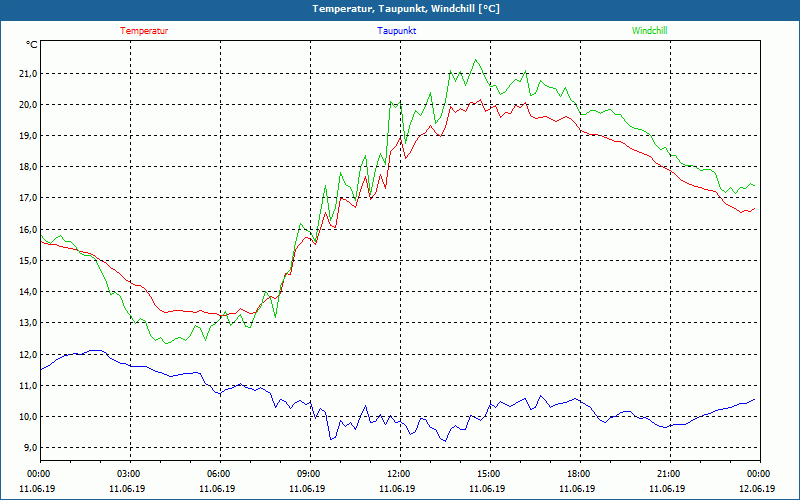Click the red Temperatur curve's right end
Image resolution: width=800 pixels, height=500 pixels.
pyautogui.click(x=754, y=208)
